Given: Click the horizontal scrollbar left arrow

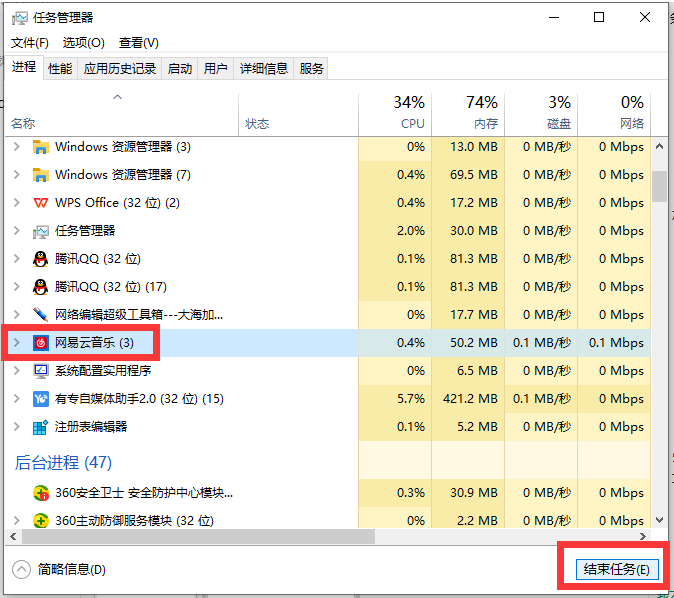Looking at the screenshot, I should tap(13, 537).
